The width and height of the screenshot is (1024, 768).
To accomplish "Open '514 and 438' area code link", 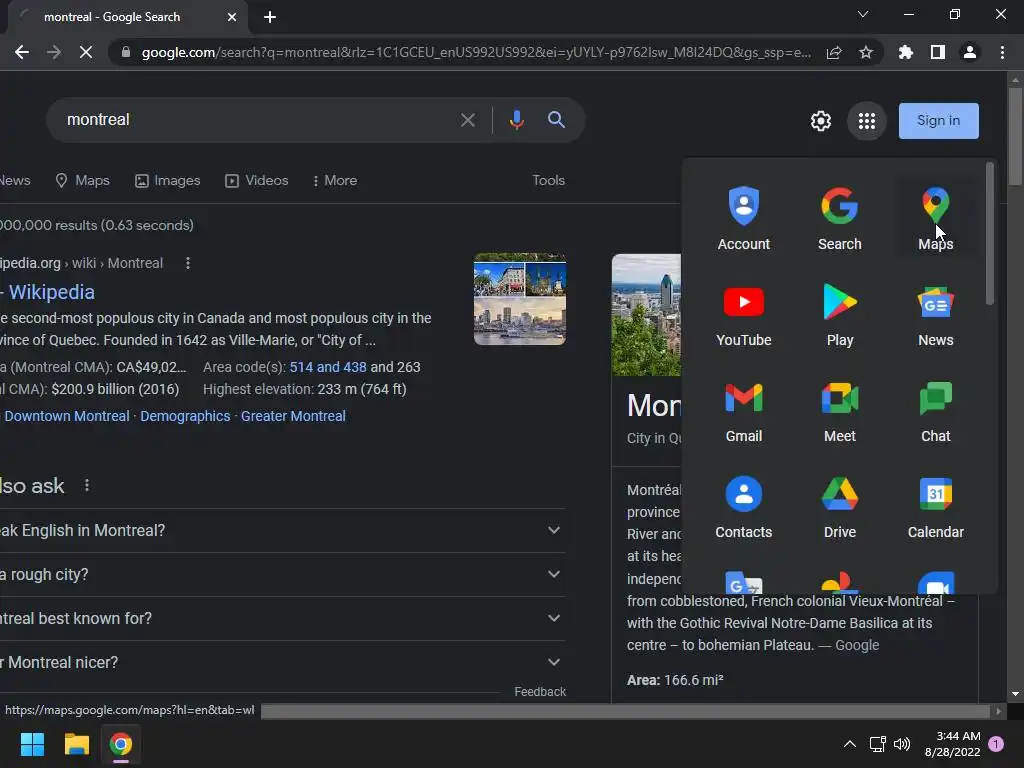I will 328,367.
